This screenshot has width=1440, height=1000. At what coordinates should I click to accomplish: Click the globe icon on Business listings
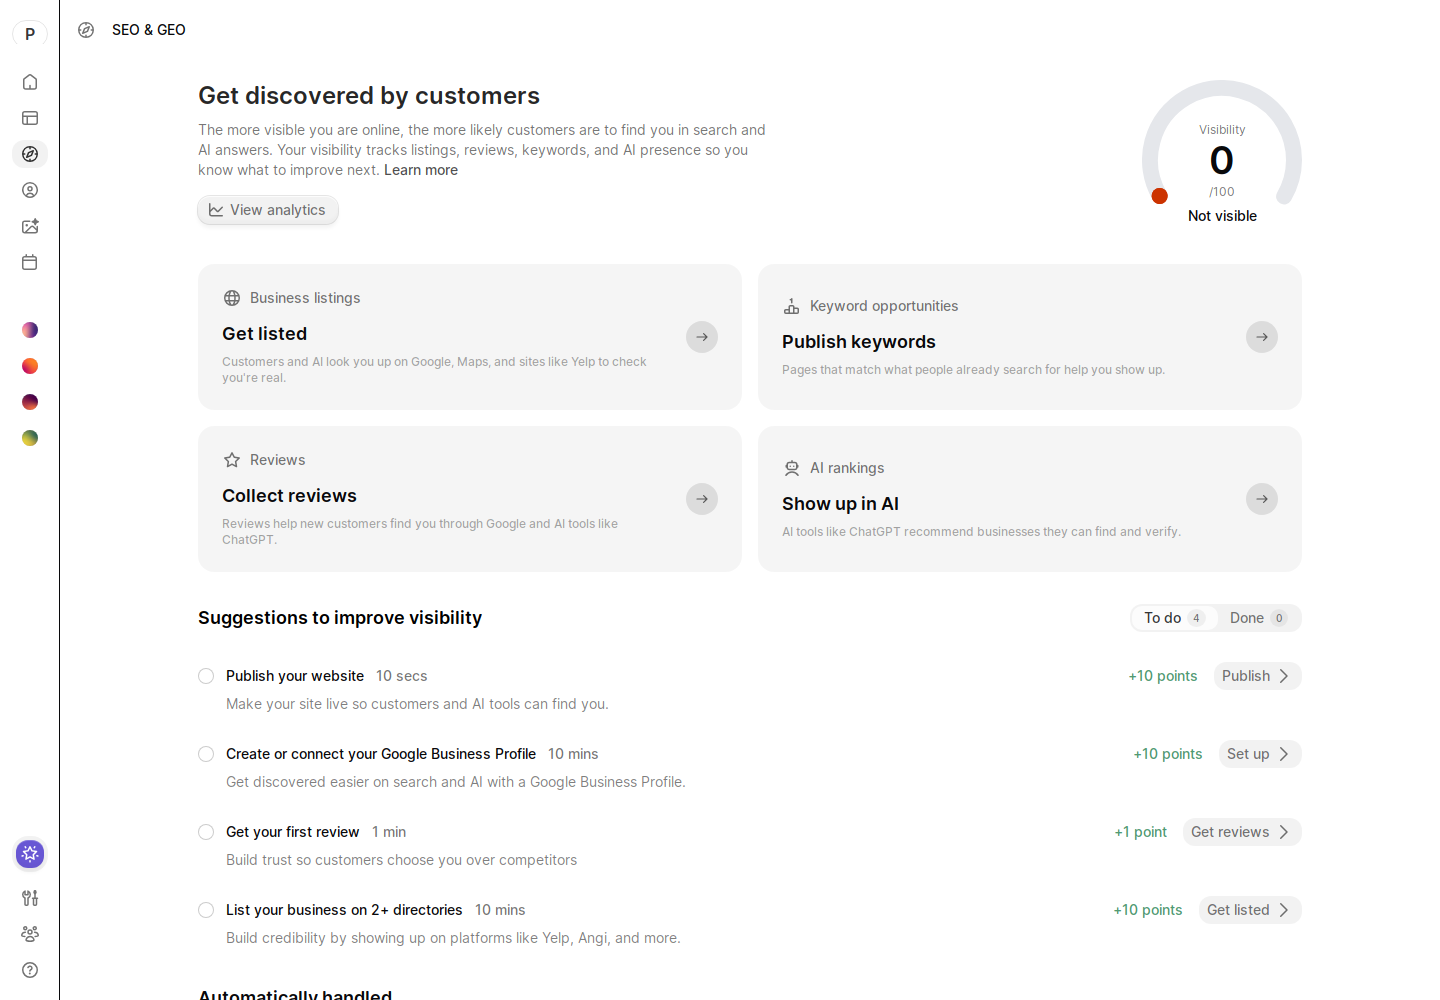tap(232, 298)
